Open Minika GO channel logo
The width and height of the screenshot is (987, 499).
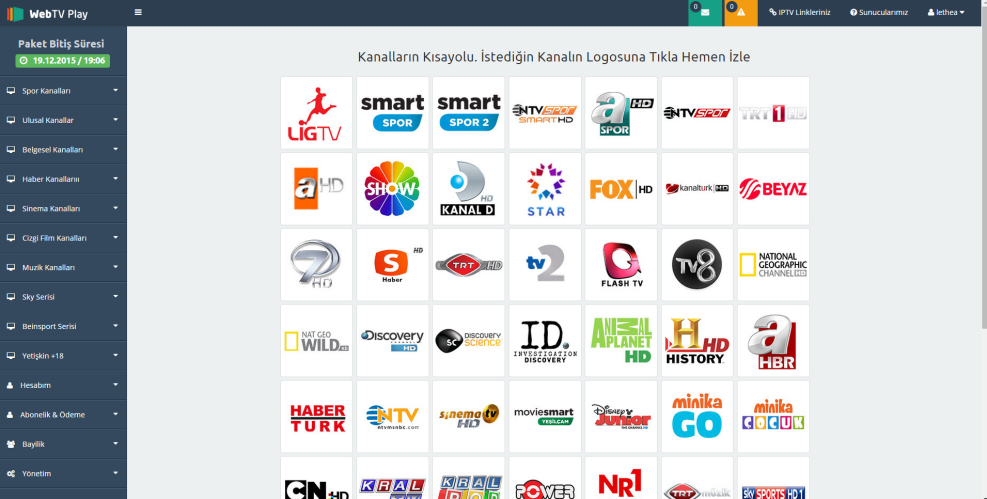(697, 417)
